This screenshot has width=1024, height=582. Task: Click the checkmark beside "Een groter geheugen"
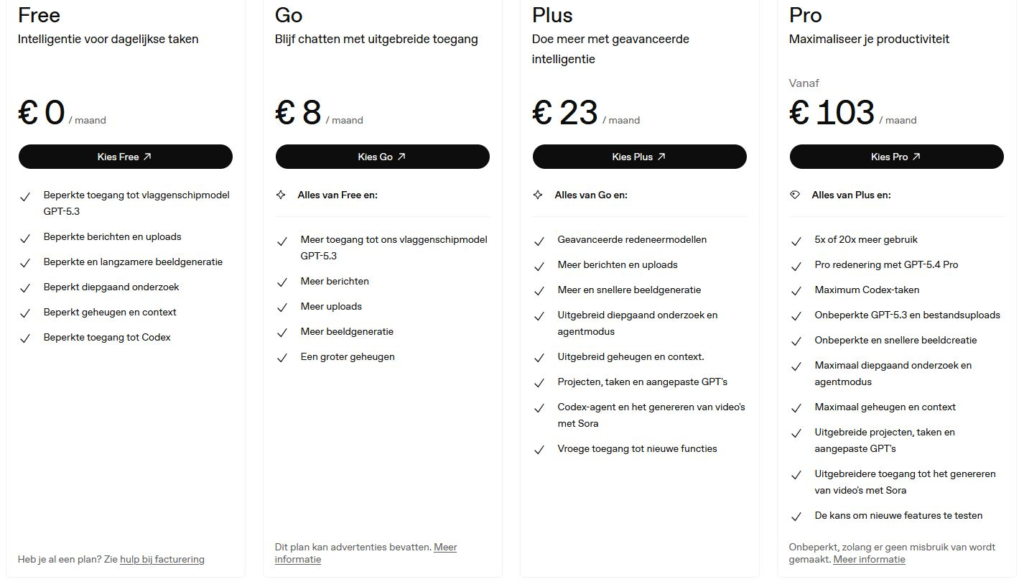(281, 357)
